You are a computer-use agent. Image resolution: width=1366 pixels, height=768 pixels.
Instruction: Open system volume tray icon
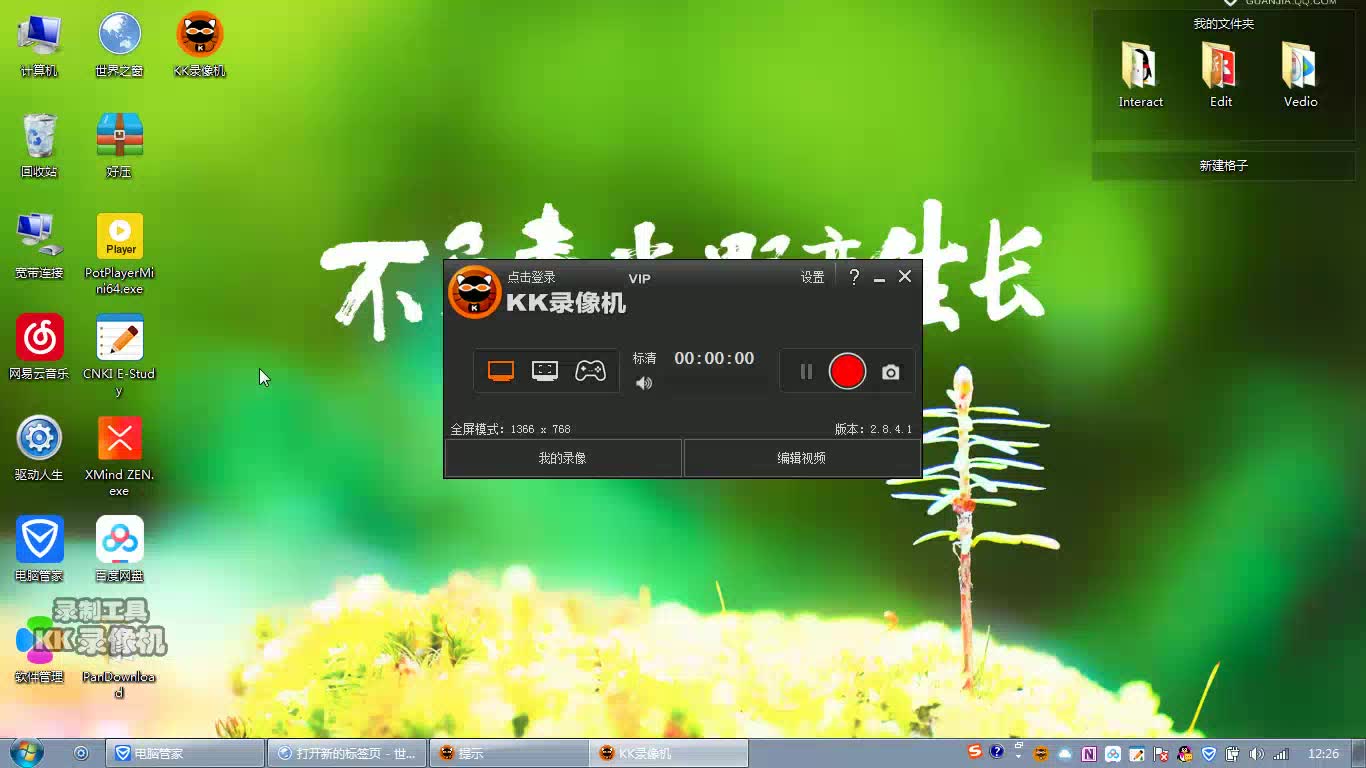1256,754
